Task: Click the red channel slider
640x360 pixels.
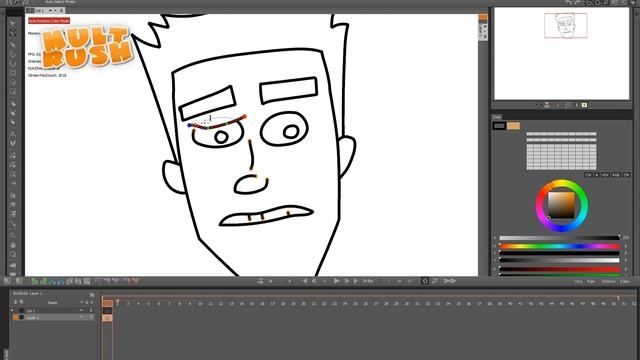Action: pyautogui.click(x=560, y=269)
